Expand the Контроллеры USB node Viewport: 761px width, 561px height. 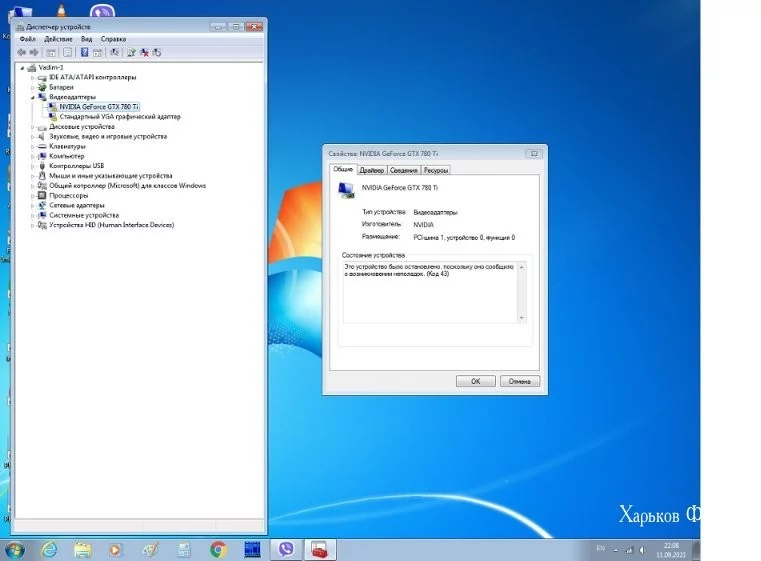tap(32, 166)
